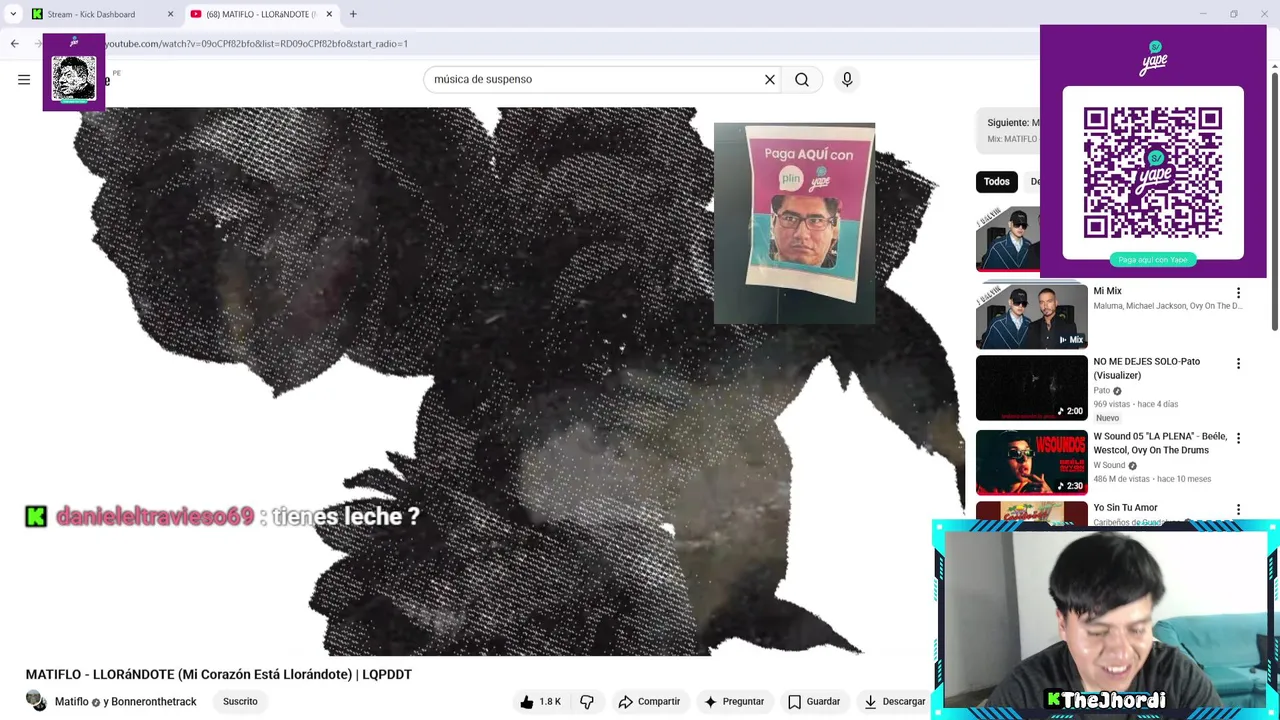Download video with Descargar button
Viewport: 1280px width, 720px height.
click(895, 702)
